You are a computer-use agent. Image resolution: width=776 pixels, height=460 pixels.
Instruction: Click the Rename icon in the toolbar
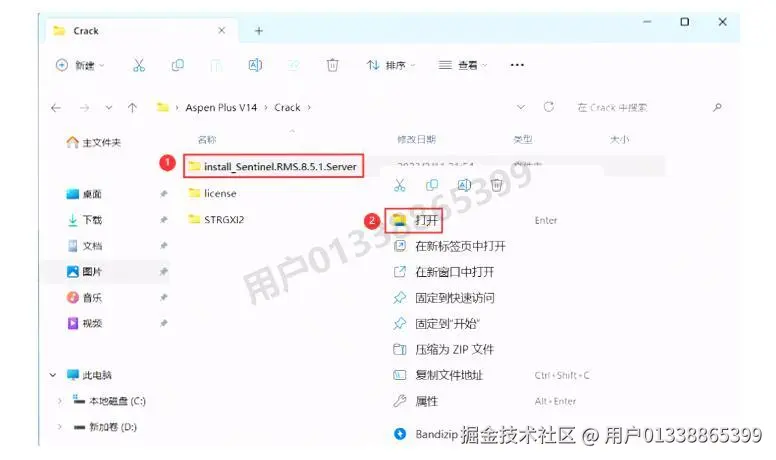coord(255,65)
